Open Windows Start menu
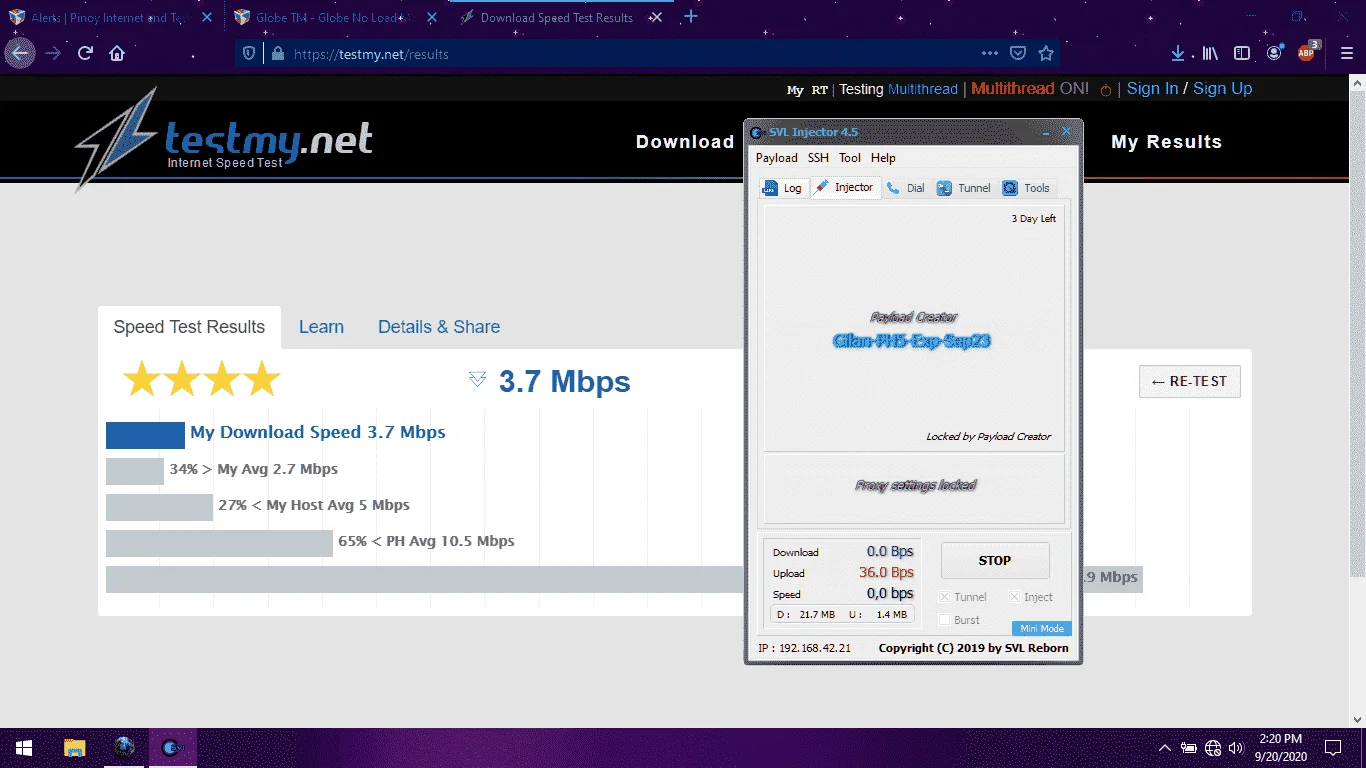This screenshot has height=768, width=1366. coord(24,748)
